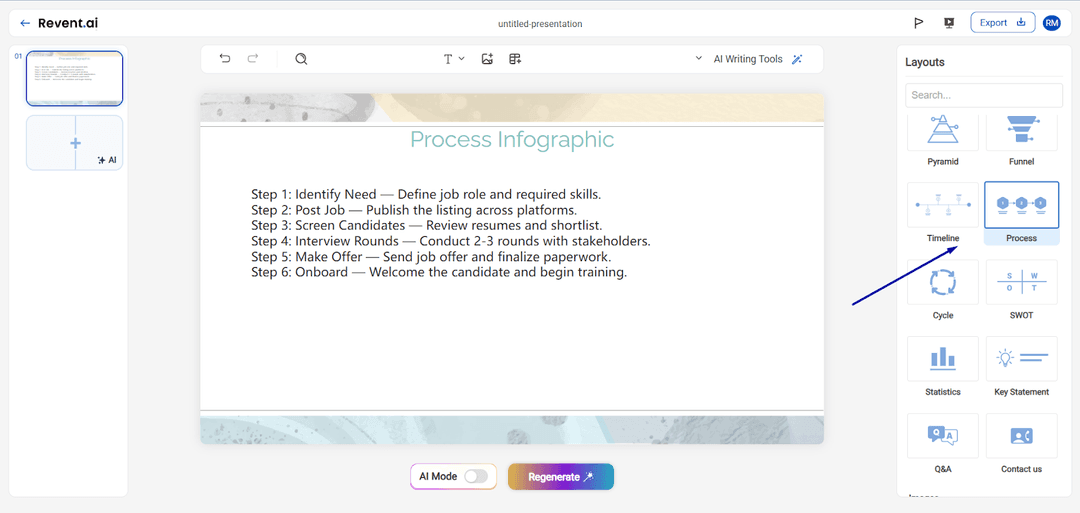Image resolution: width=1080 pixels, height=513 pixels.
Task: Click the undo arrow in the toolbar
Action: [225, 59]
